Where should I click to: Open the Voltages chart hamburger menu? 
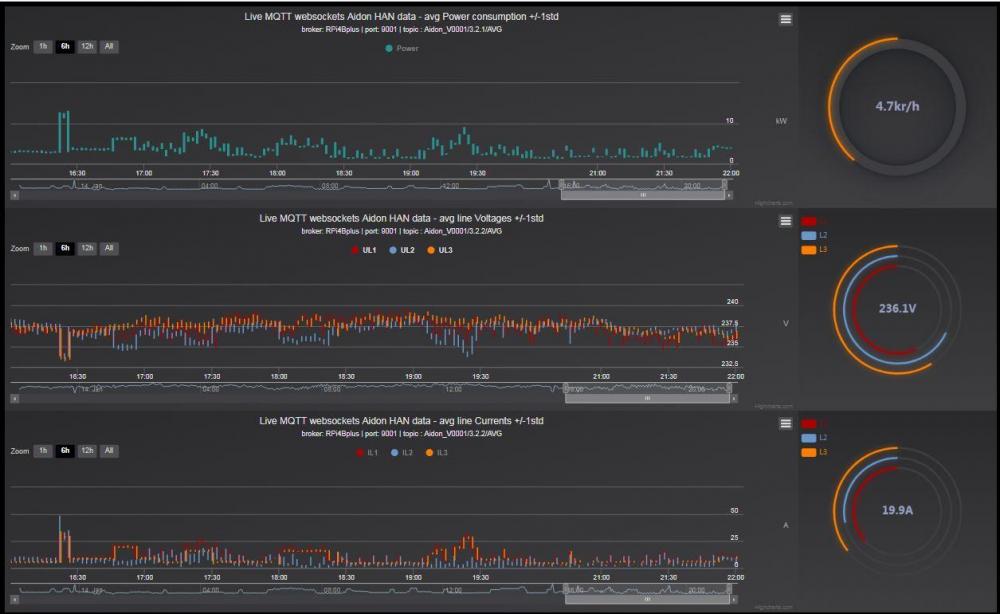[786, 221]
